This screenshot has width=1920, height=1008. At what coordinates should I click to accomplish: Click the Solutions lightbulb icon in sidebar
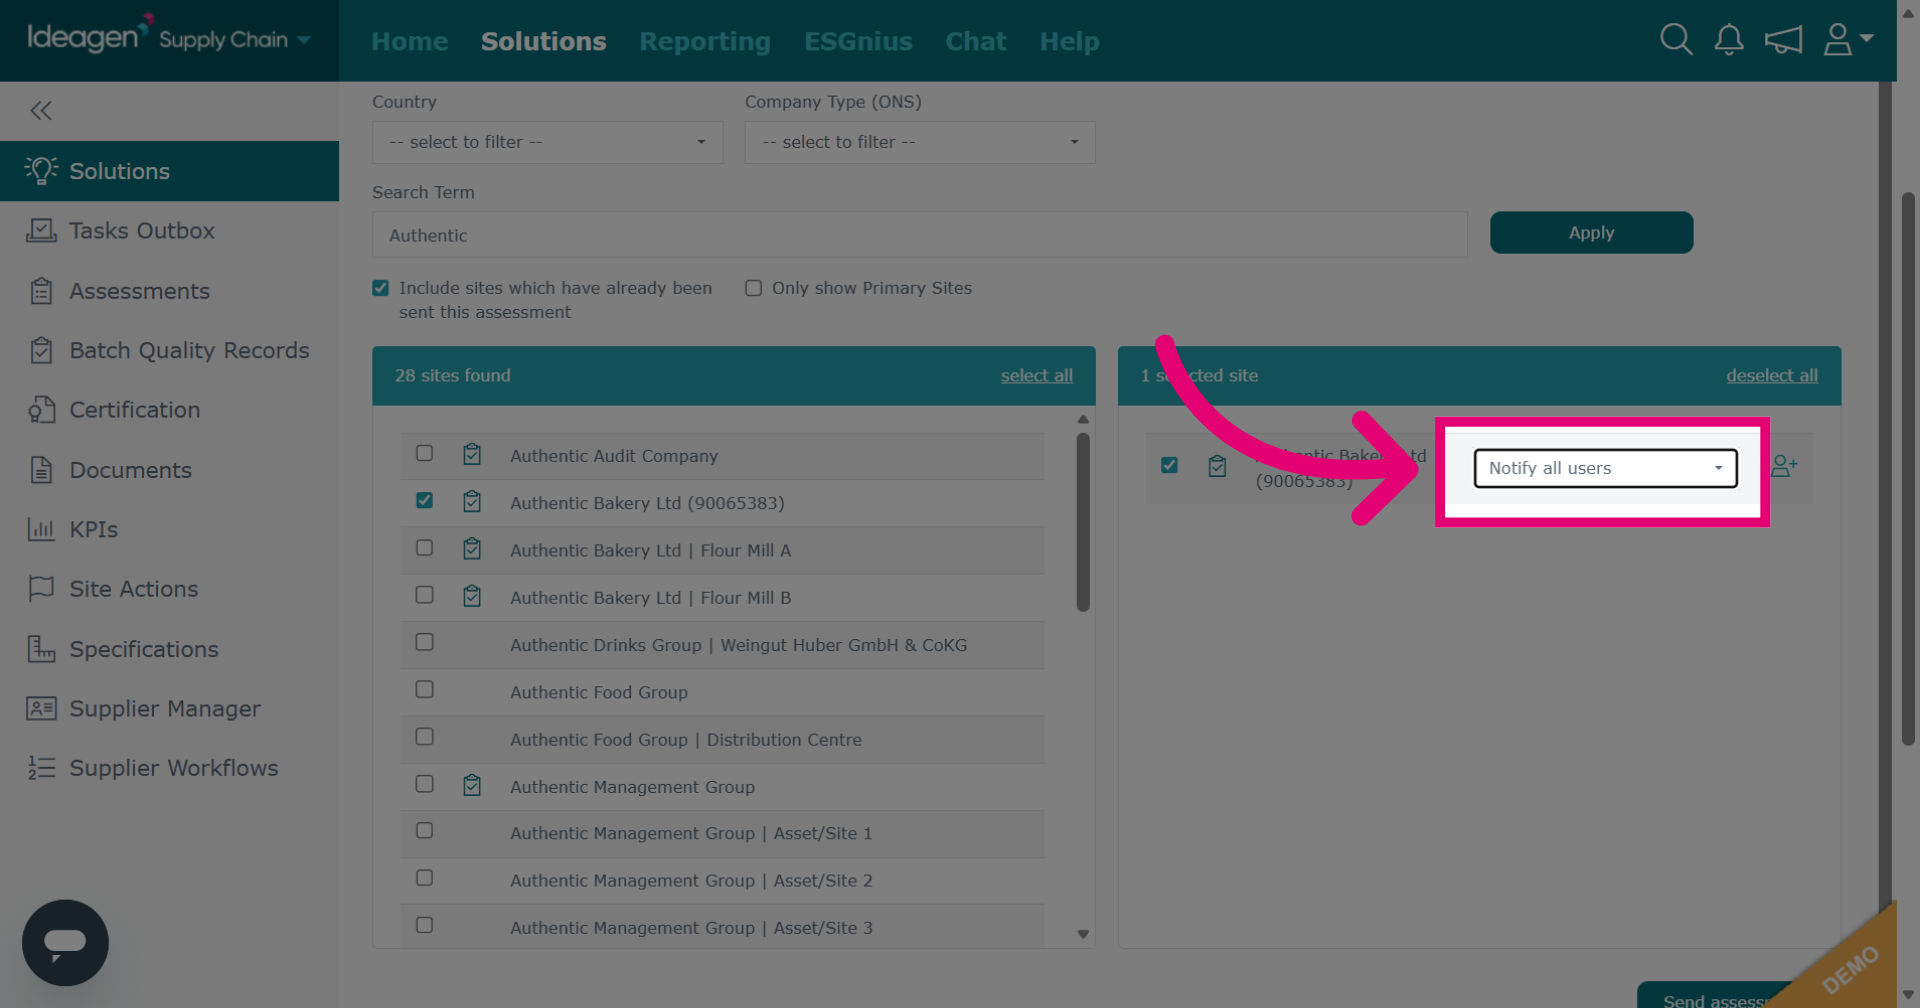[x=41, y=170]
